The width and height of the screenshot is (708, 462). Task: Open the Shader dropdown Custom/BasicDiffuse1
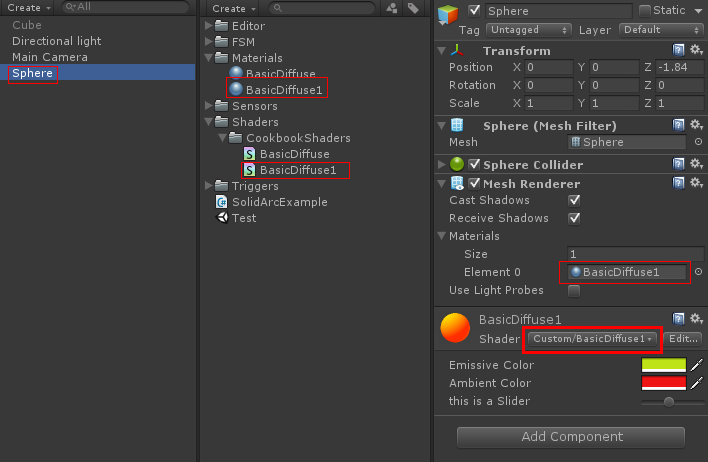click(x=594, y=339)
